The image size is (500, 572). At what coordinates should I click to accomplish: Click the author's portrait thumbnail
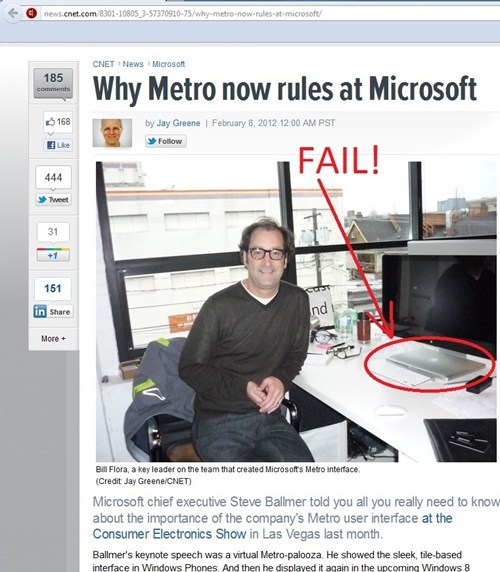112,133
